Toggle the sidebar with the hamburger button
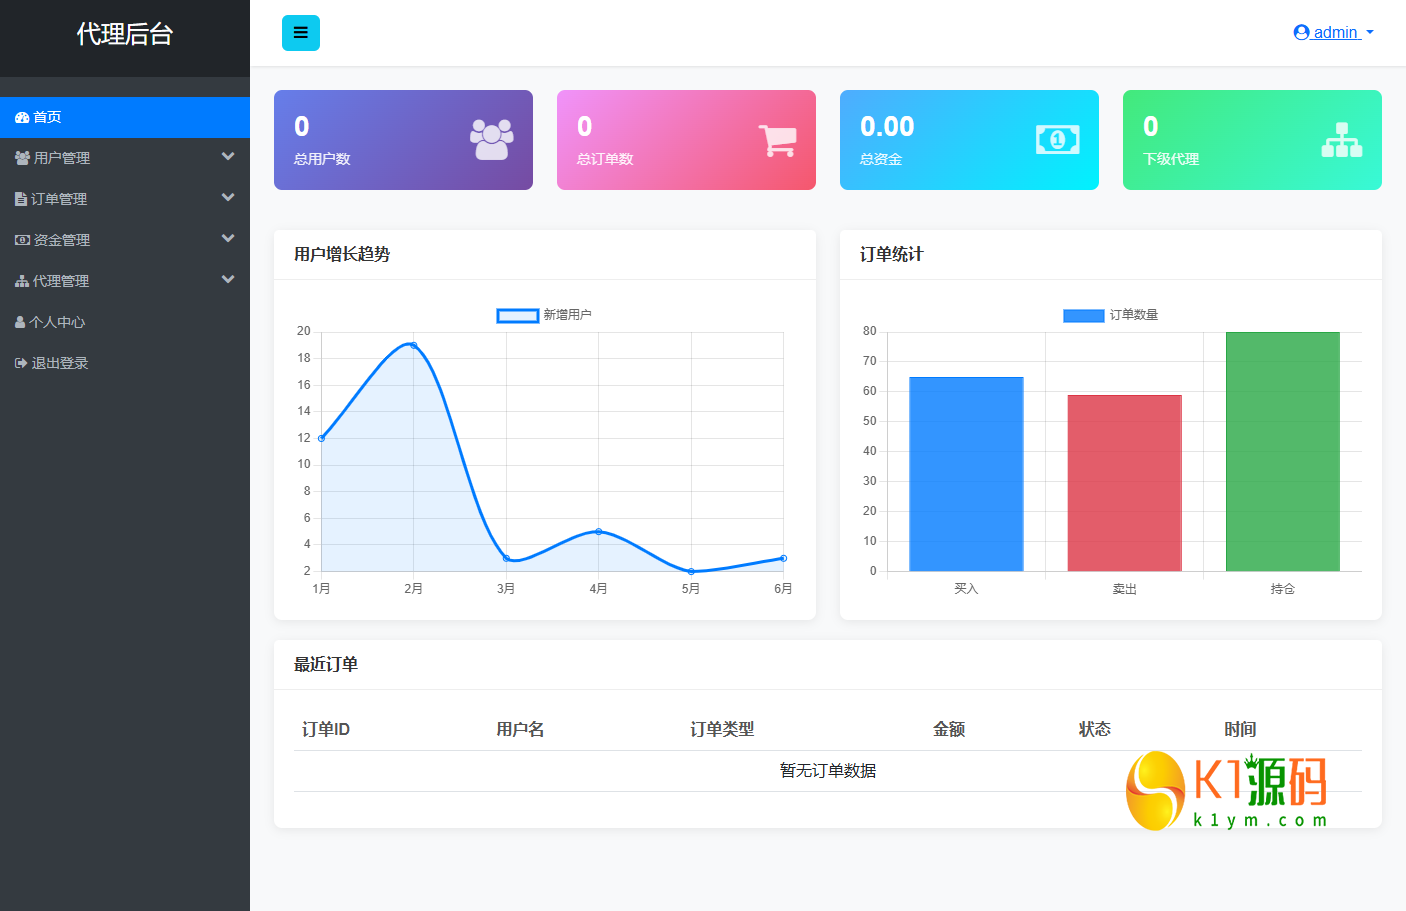The image size is (1406, 911). pyautogui.click(x=300, y=32)
